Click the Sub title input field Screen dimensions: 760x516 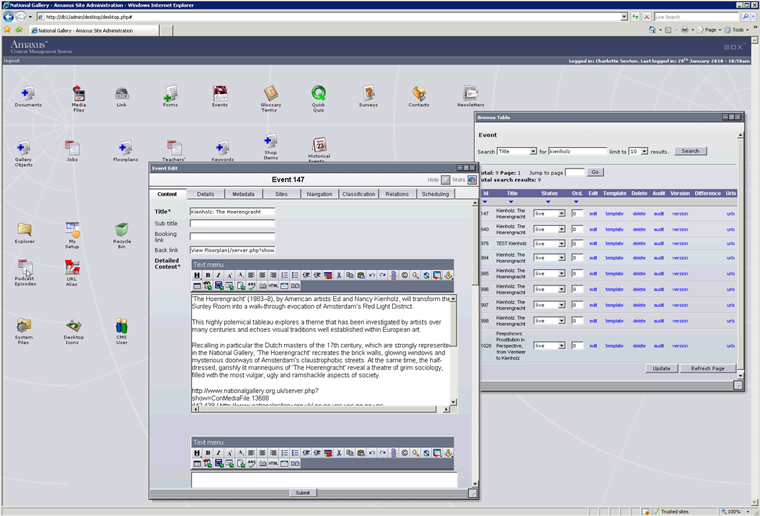pos(232,225)
